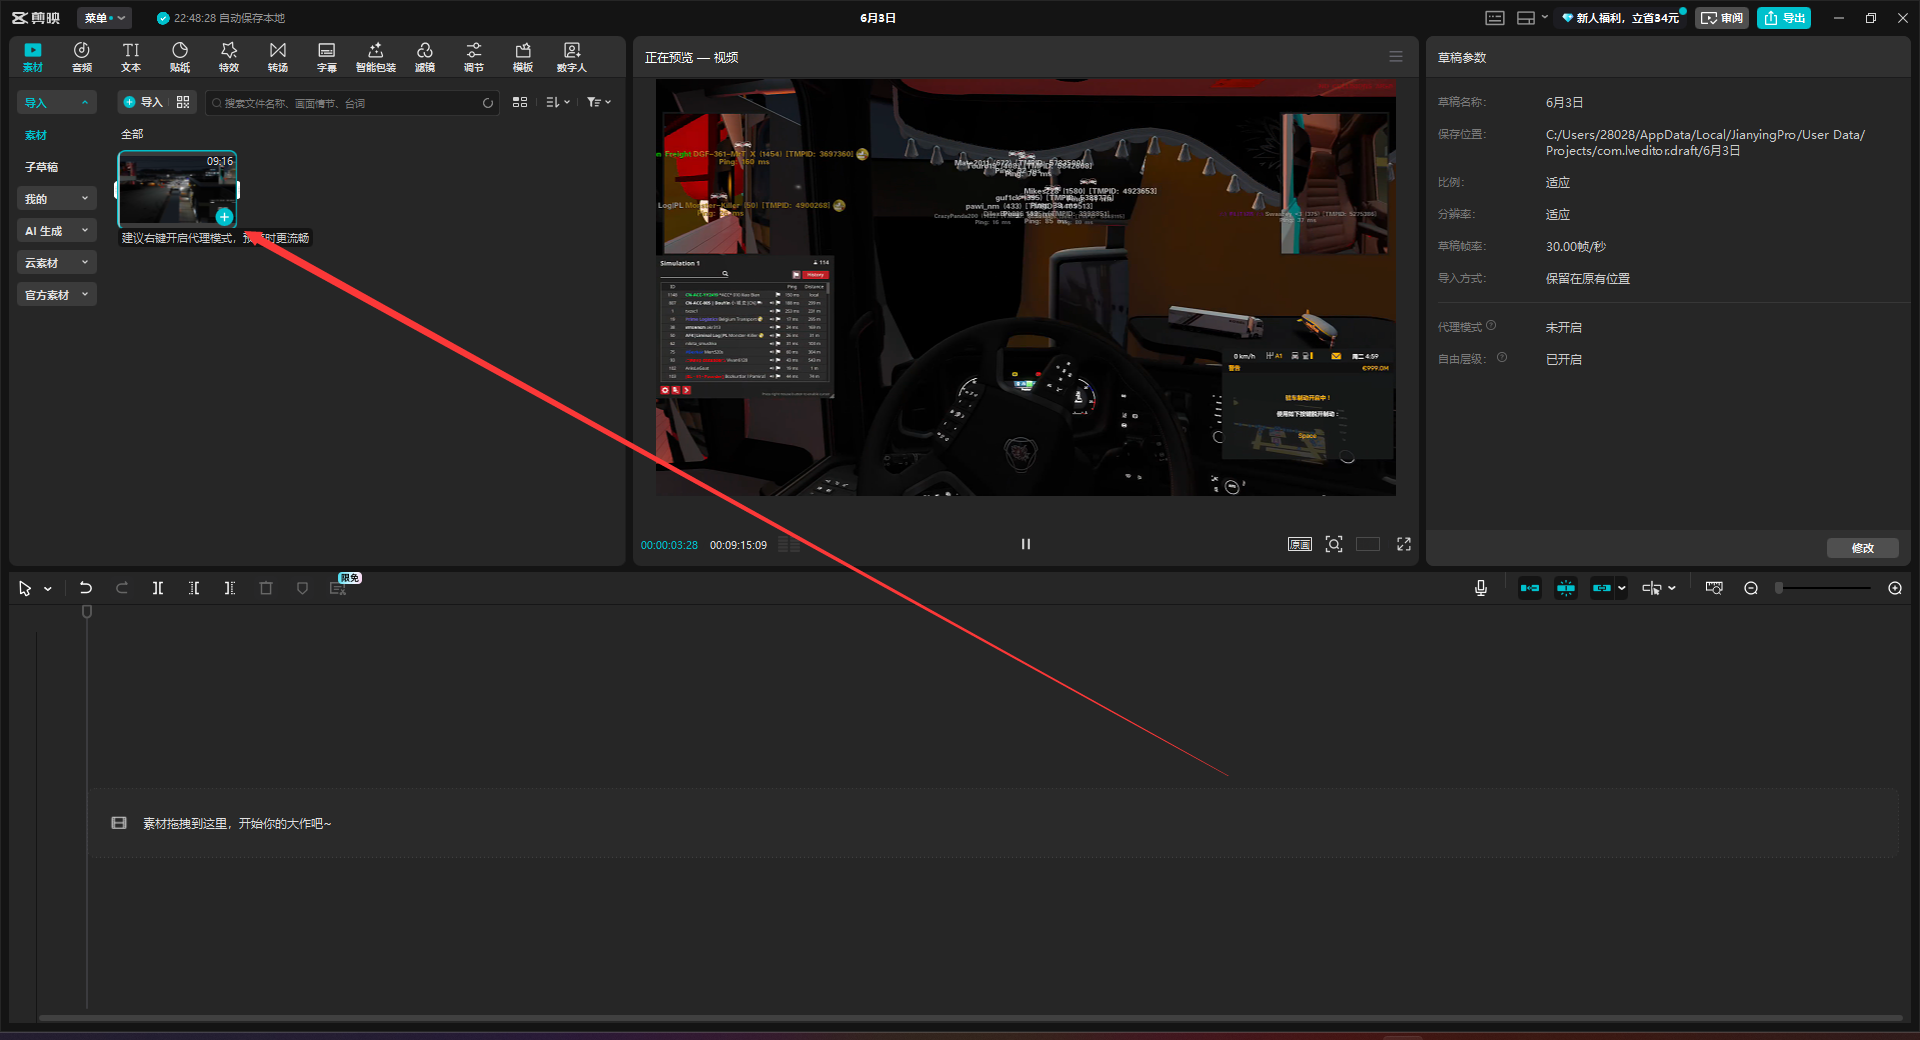
Task: Toggle main track magnet
Action: 1530,588
